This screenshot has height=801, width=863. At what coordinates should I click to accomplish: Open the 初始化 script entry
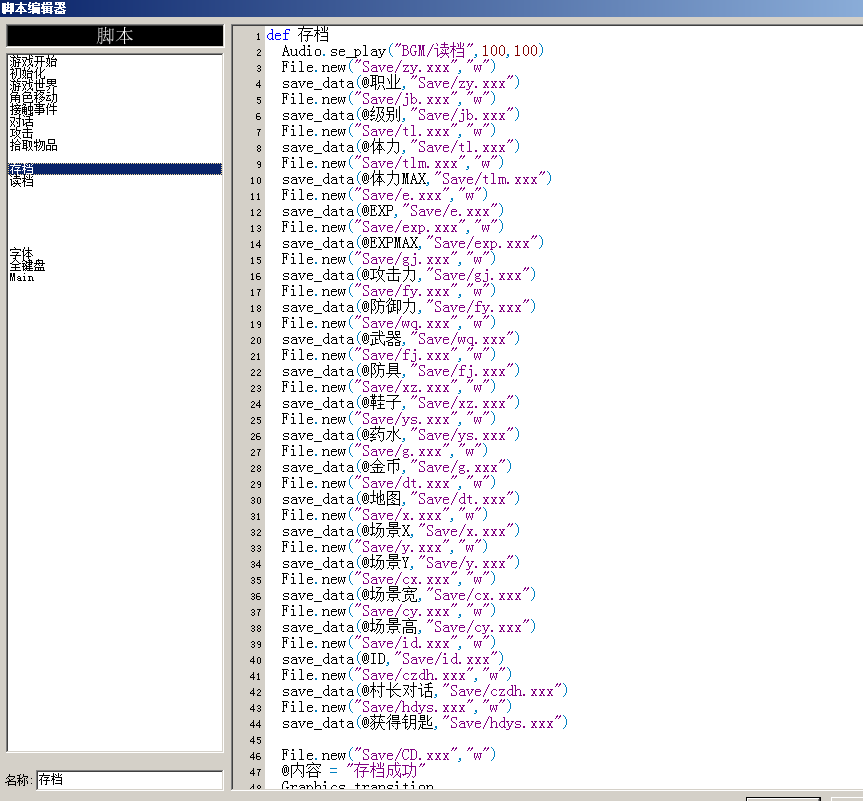(27, 73)
